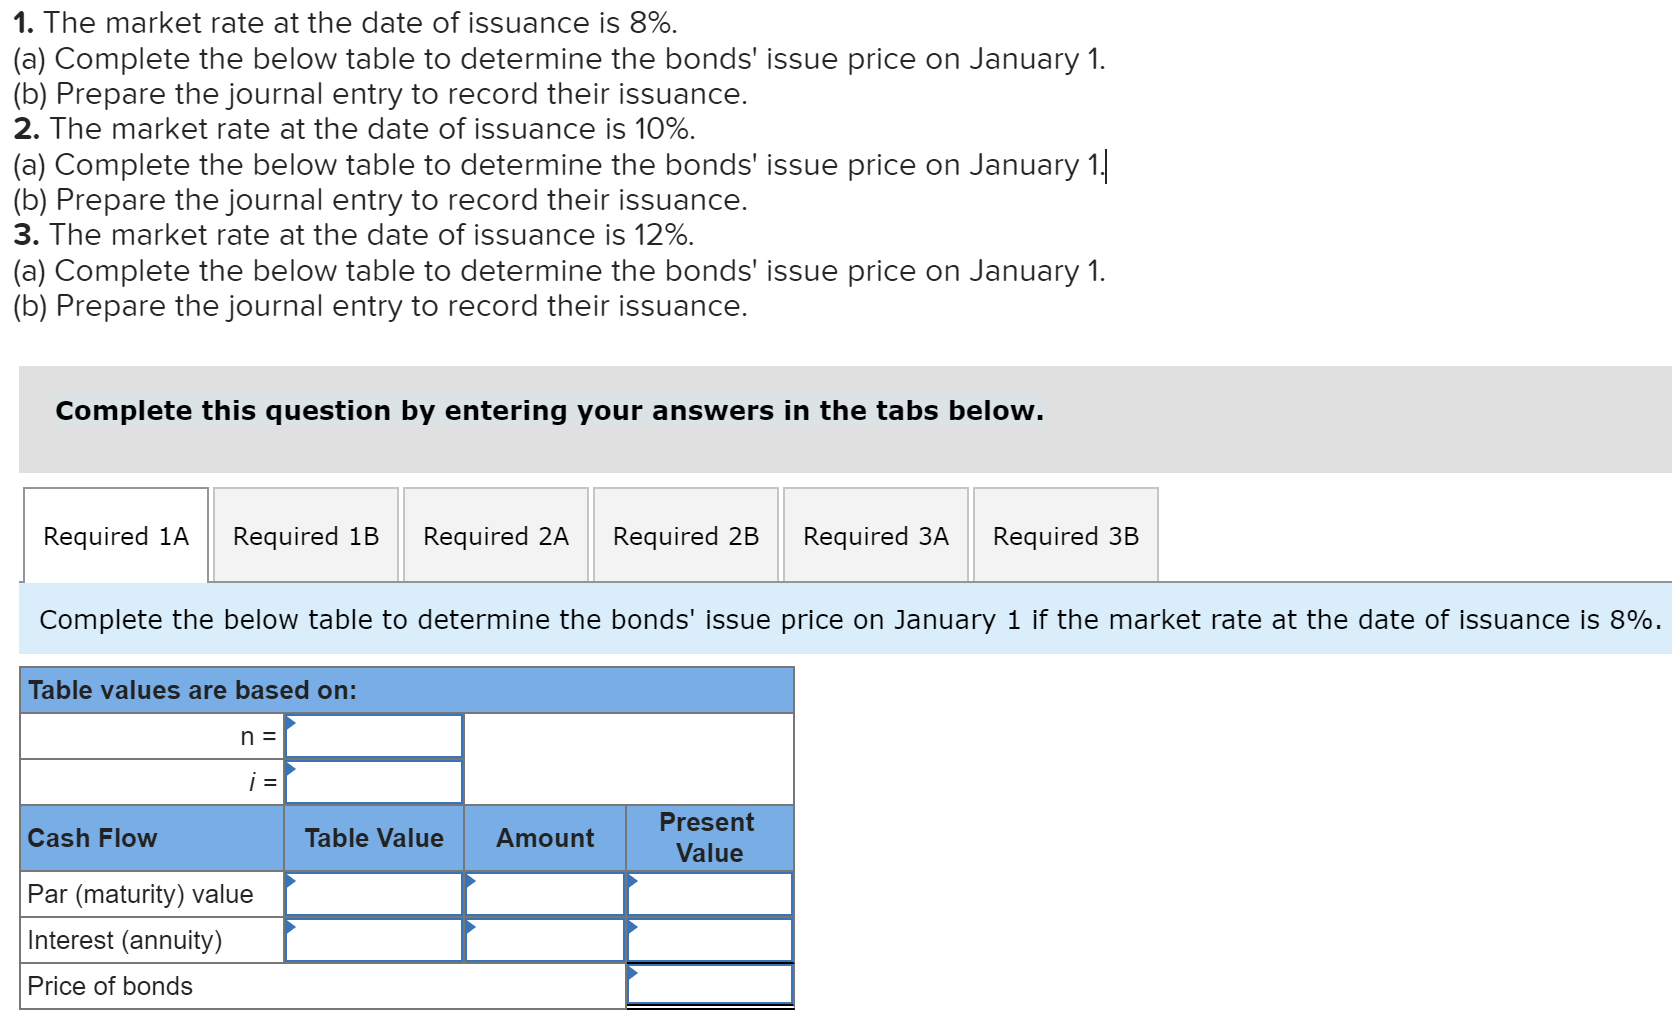The height and width of the screenshot is (1012, 1672).
Task: Switch to the Required 1B tab
Action: click(305, 536)
